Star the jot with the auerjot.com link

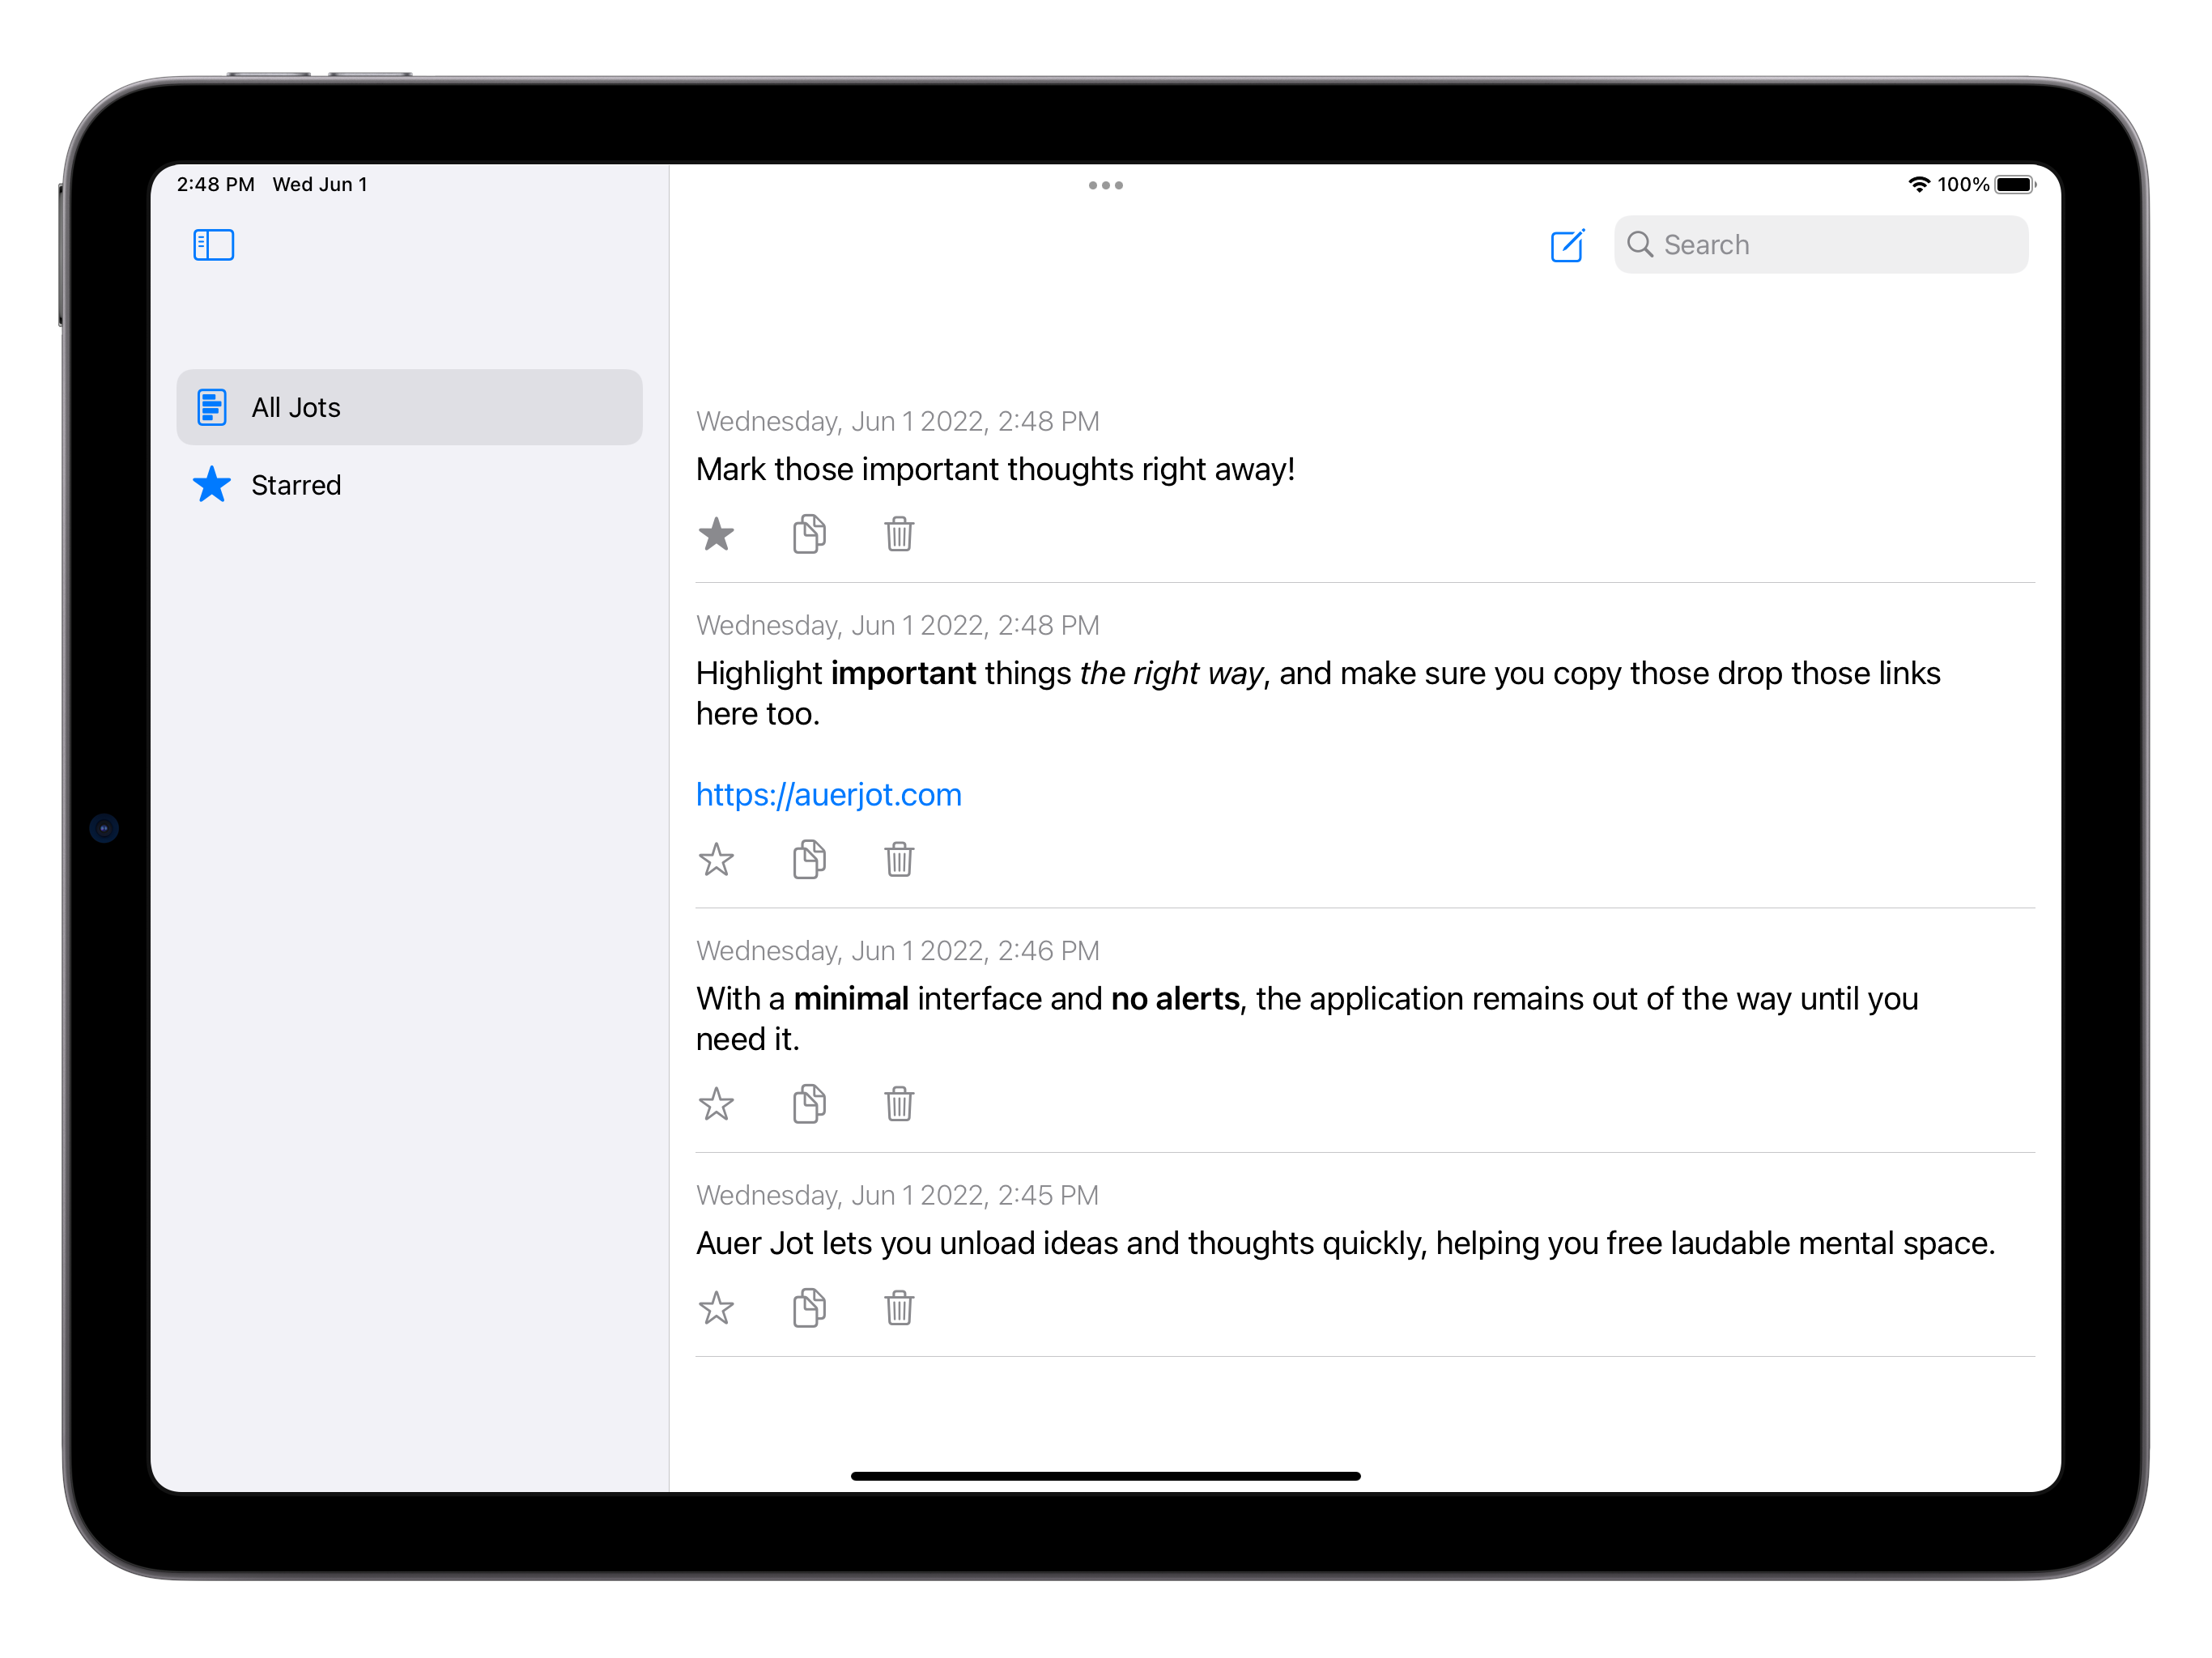716,859
